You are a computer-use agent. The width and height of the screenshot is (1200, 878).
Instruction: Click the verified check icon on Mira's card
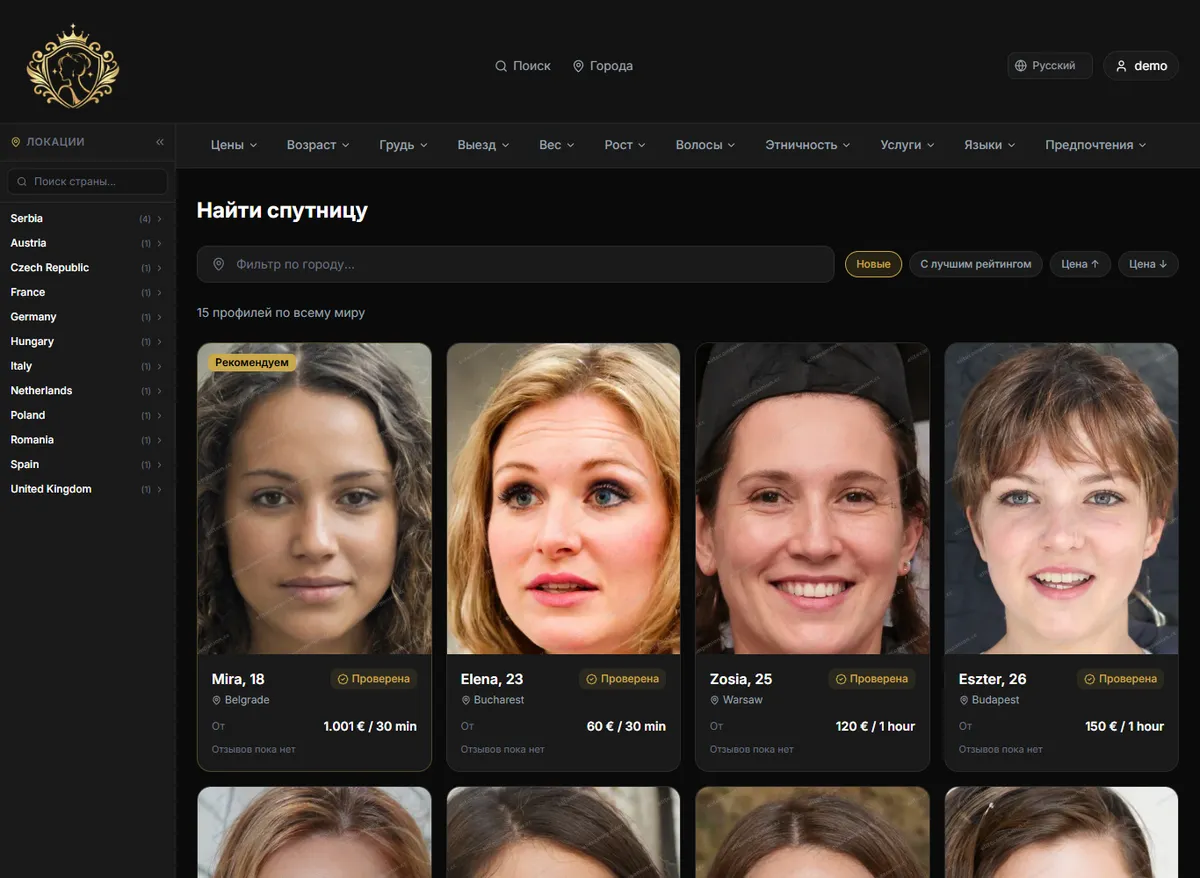click(x=343, y=679)
